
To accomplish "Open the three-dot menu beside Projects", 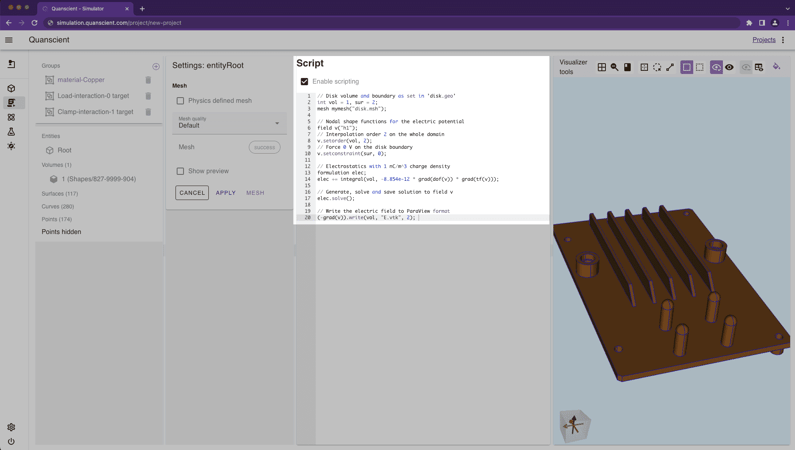I will 783,40.
